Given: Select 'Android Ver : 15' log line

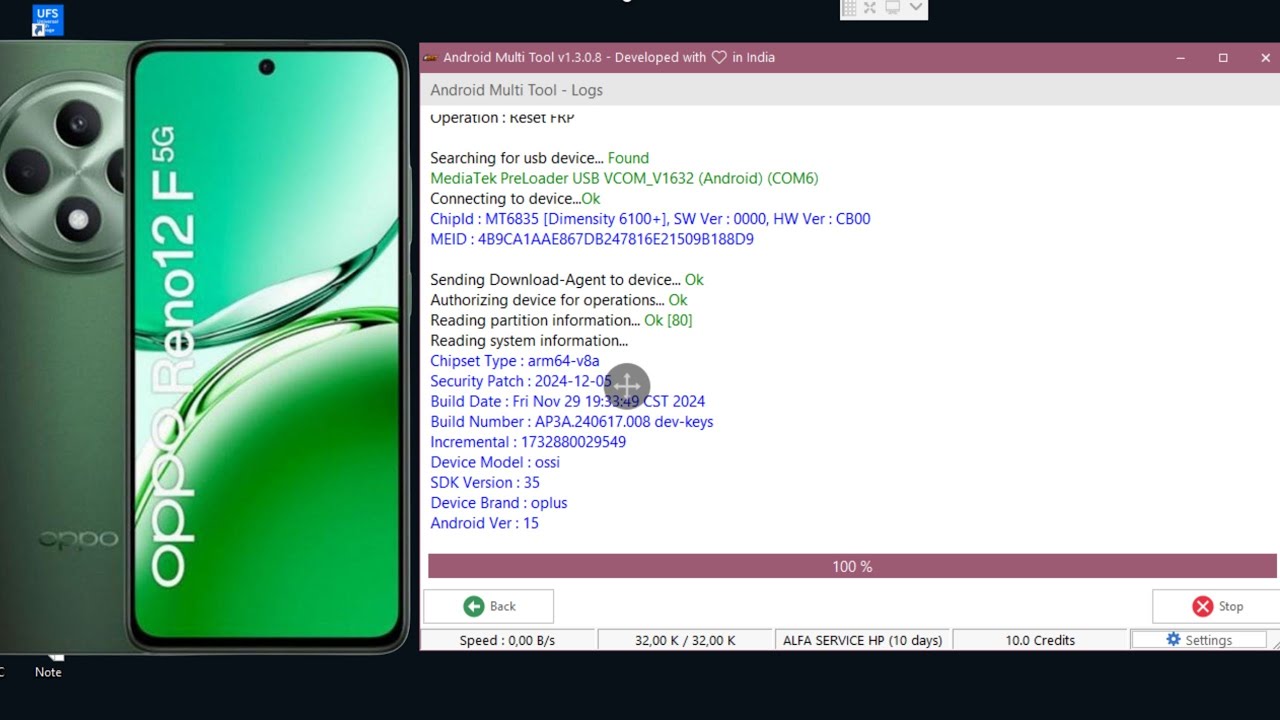Looking at the screenshot, I should click(484, 523).
